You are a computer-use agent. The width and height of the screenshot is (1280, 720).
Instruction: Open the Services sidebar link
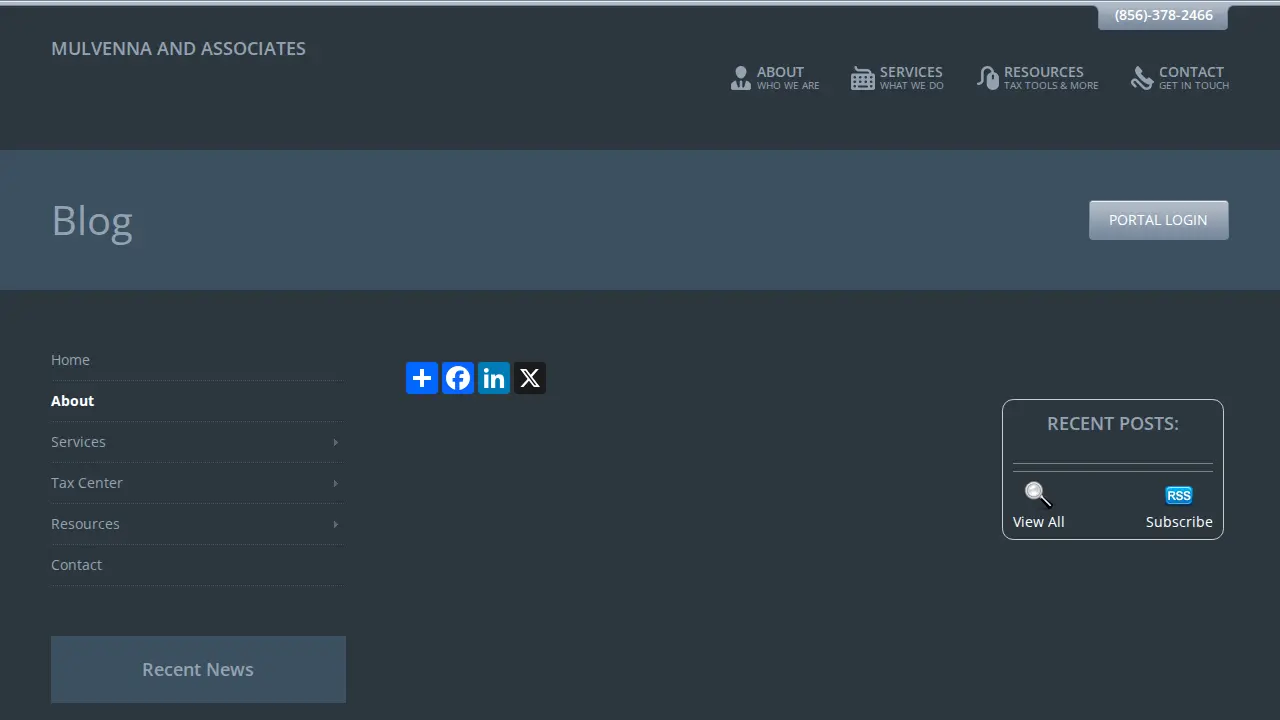pyautogui.click(x=78, y=442)
